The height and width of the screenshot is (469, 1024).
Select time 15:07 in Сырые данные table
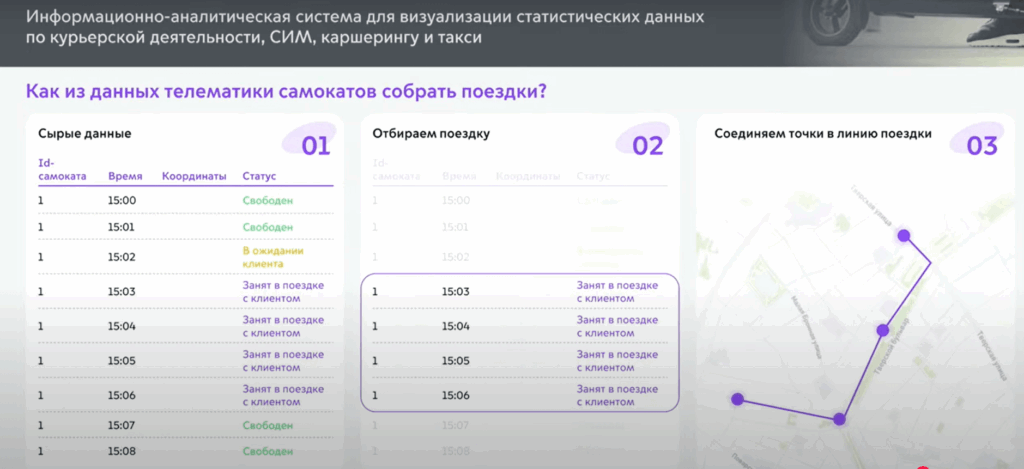click(121, 425)
